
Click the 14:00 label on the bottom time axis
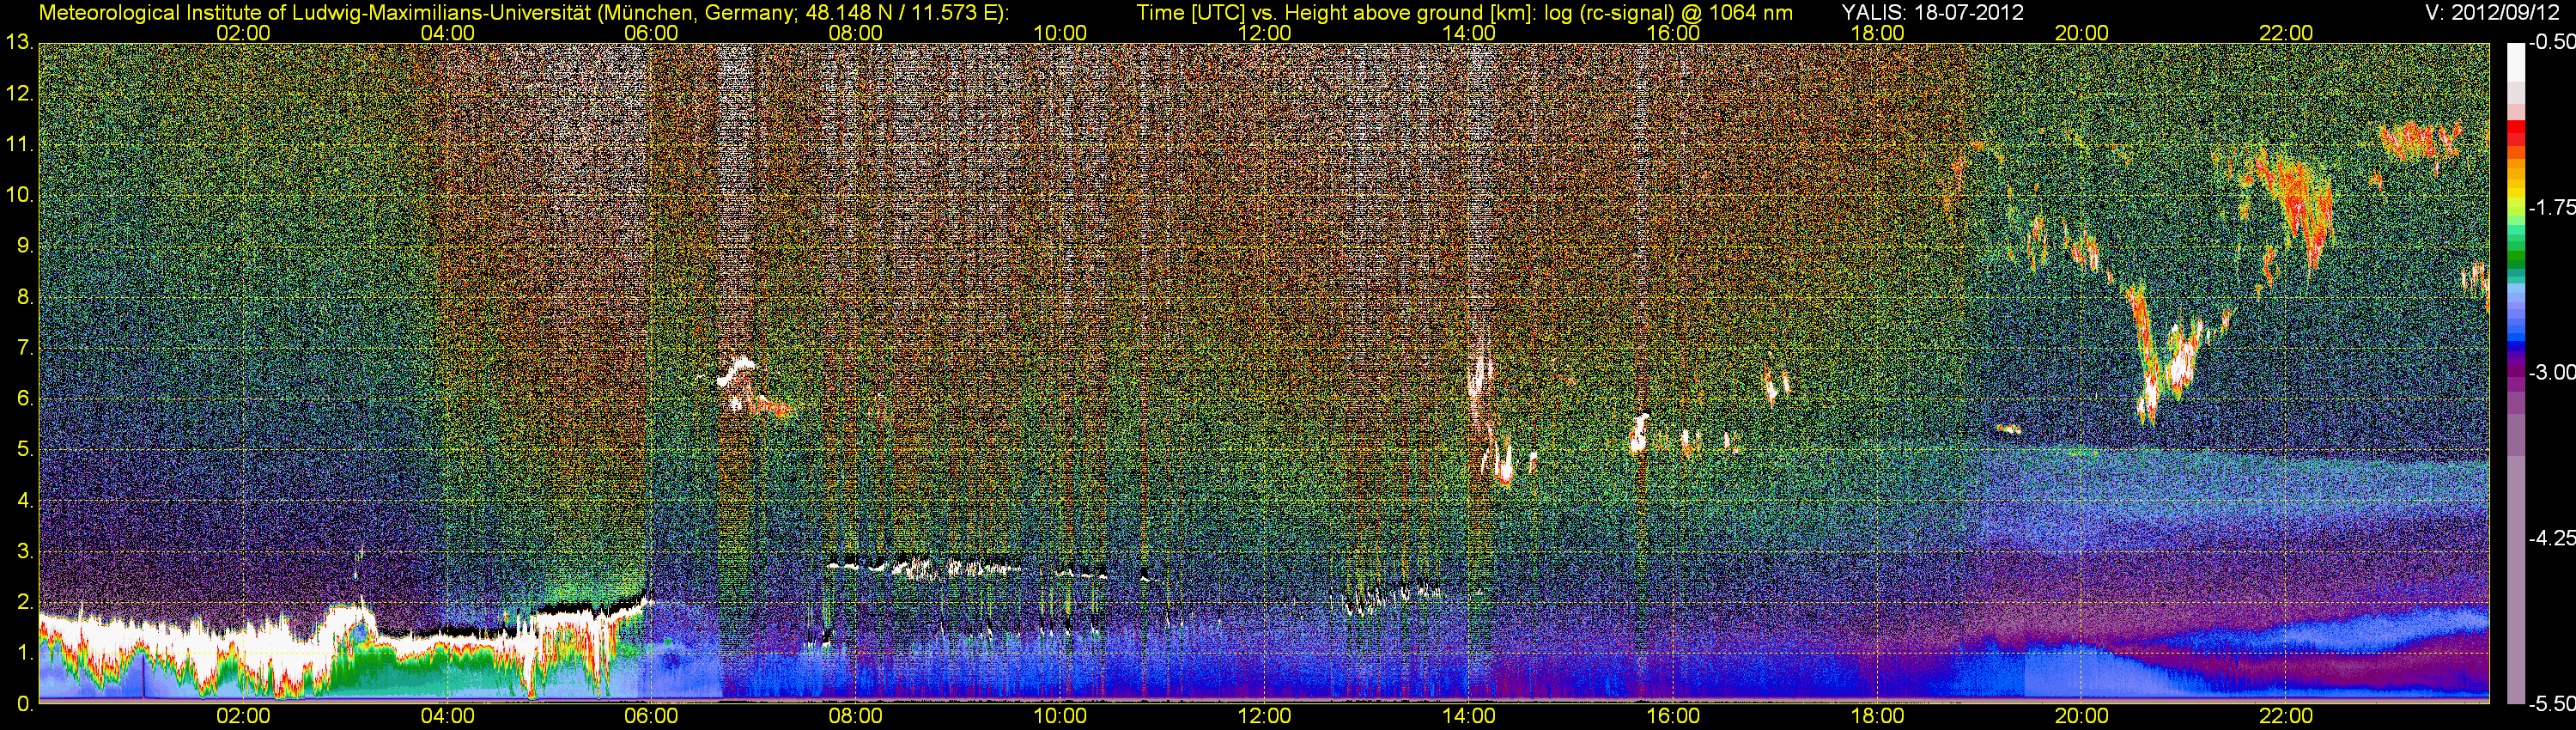click(x=1469, y=716)
